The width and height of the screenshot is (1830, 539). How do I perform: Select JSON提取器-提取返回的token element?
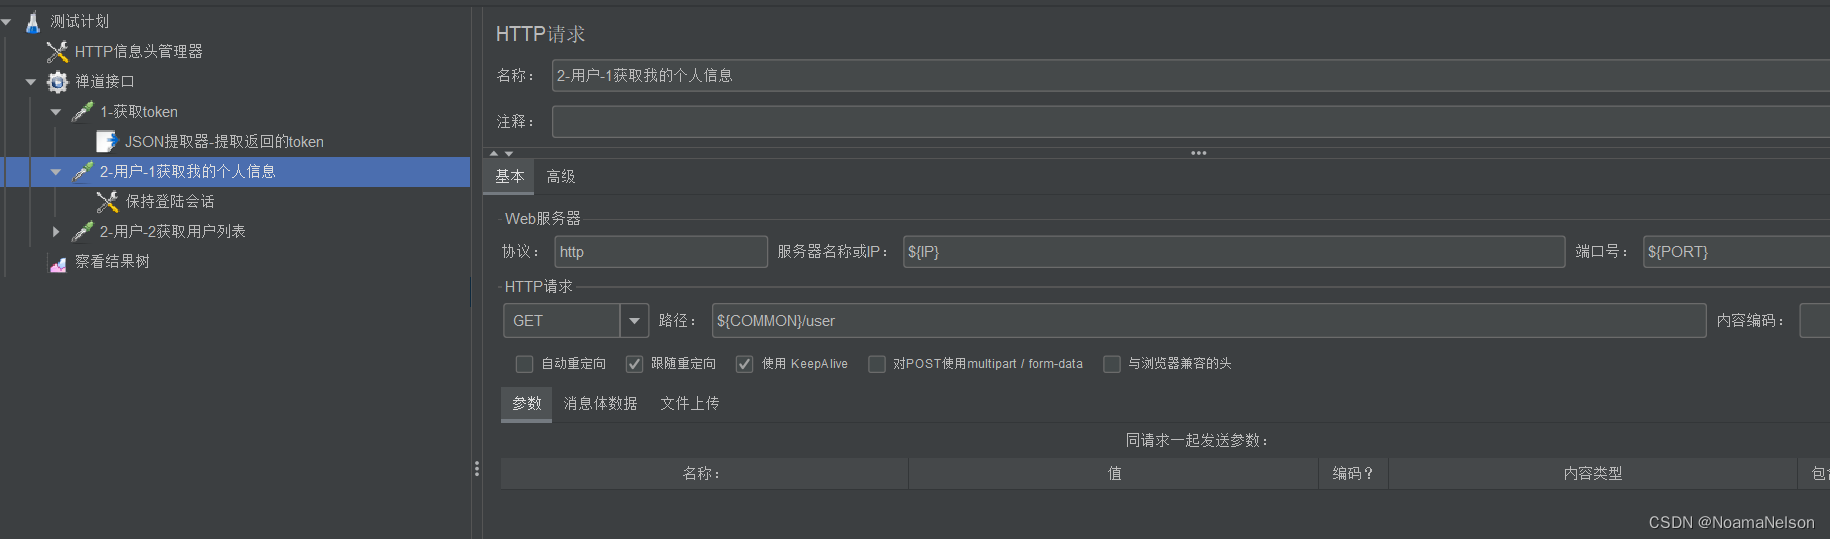pyautogui.click(x=224, y=142)
